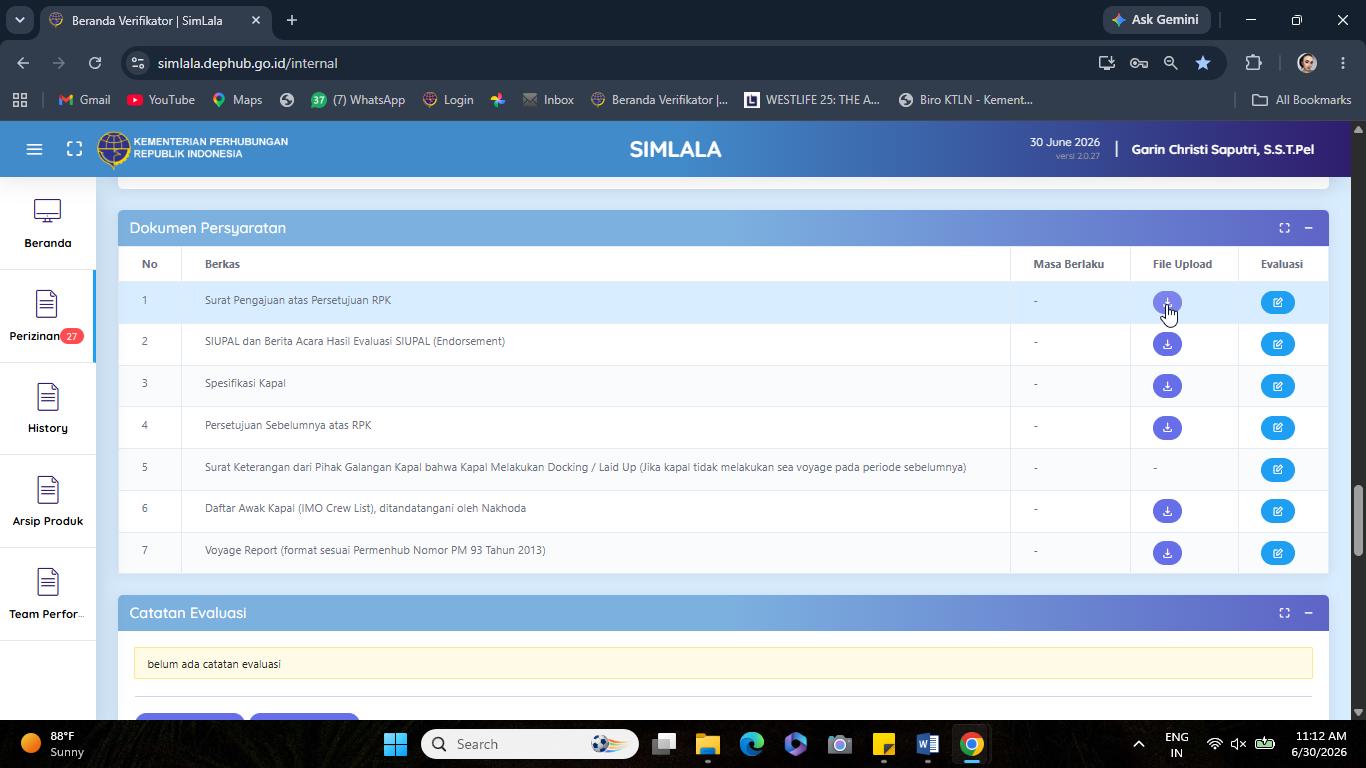Download the Spesifikasi Kapal file
The height and width of the screenshot is (768, 1366).
(x=1167, y=386)
